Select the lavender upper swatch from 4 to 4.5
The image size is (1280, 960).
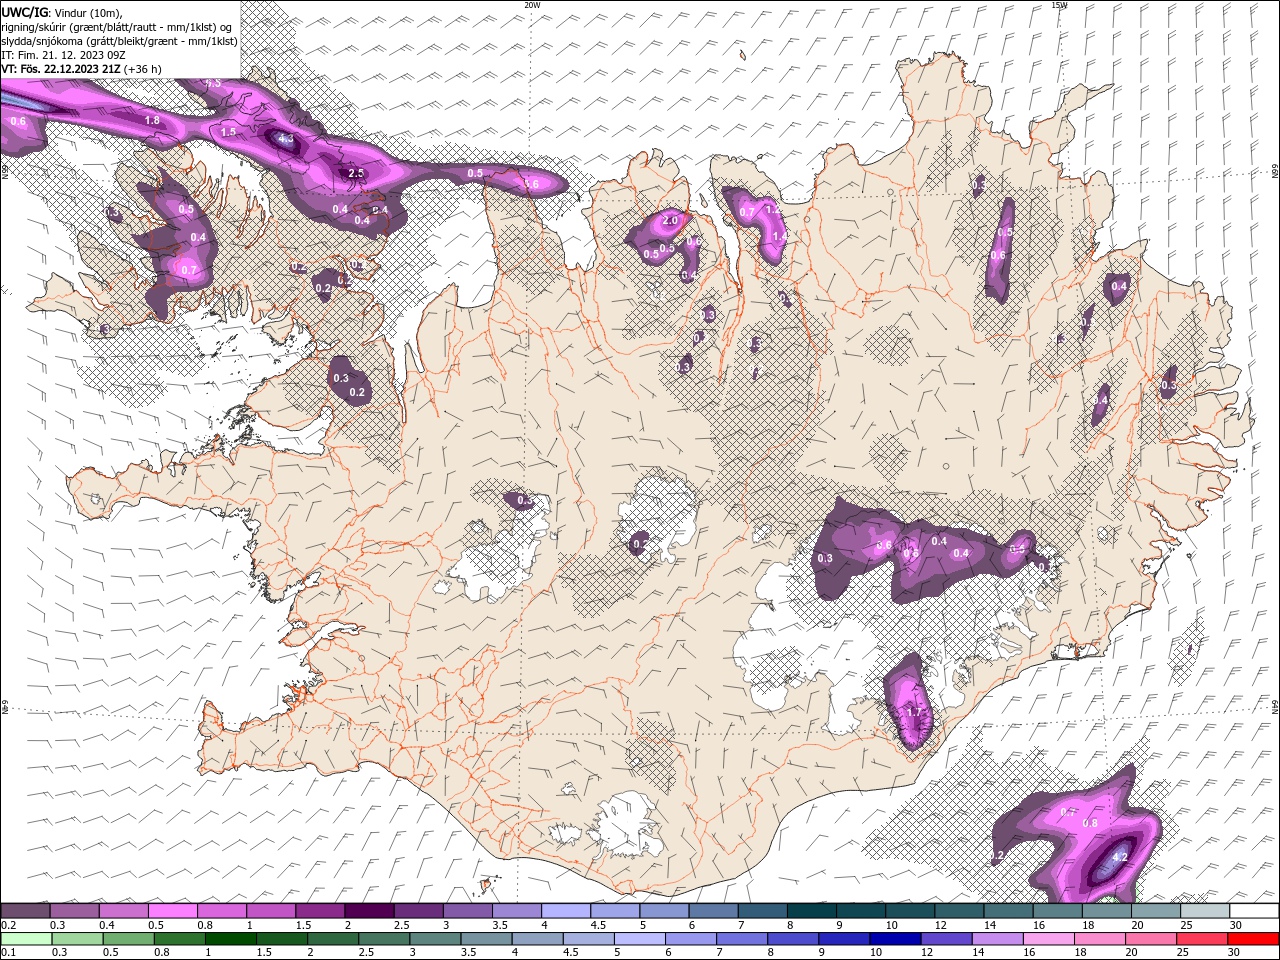pos(565,911)
